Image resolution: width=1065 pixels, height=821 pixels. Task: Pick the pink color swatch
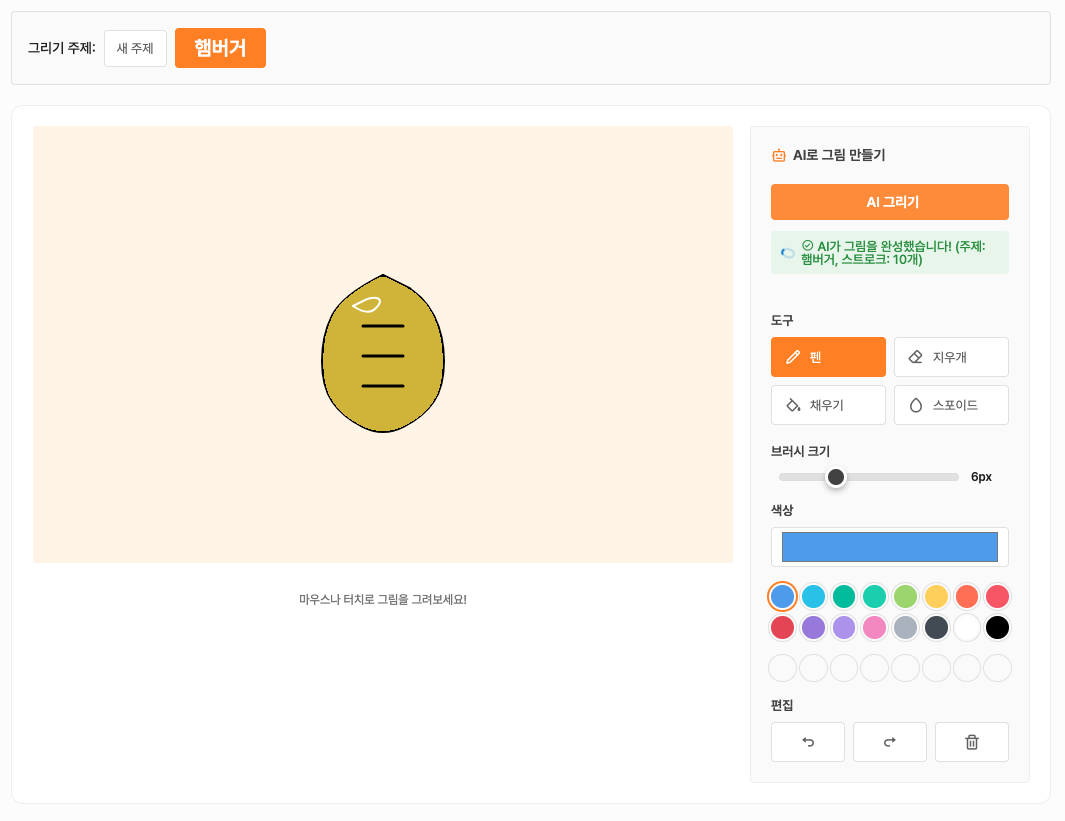[875, 628]
